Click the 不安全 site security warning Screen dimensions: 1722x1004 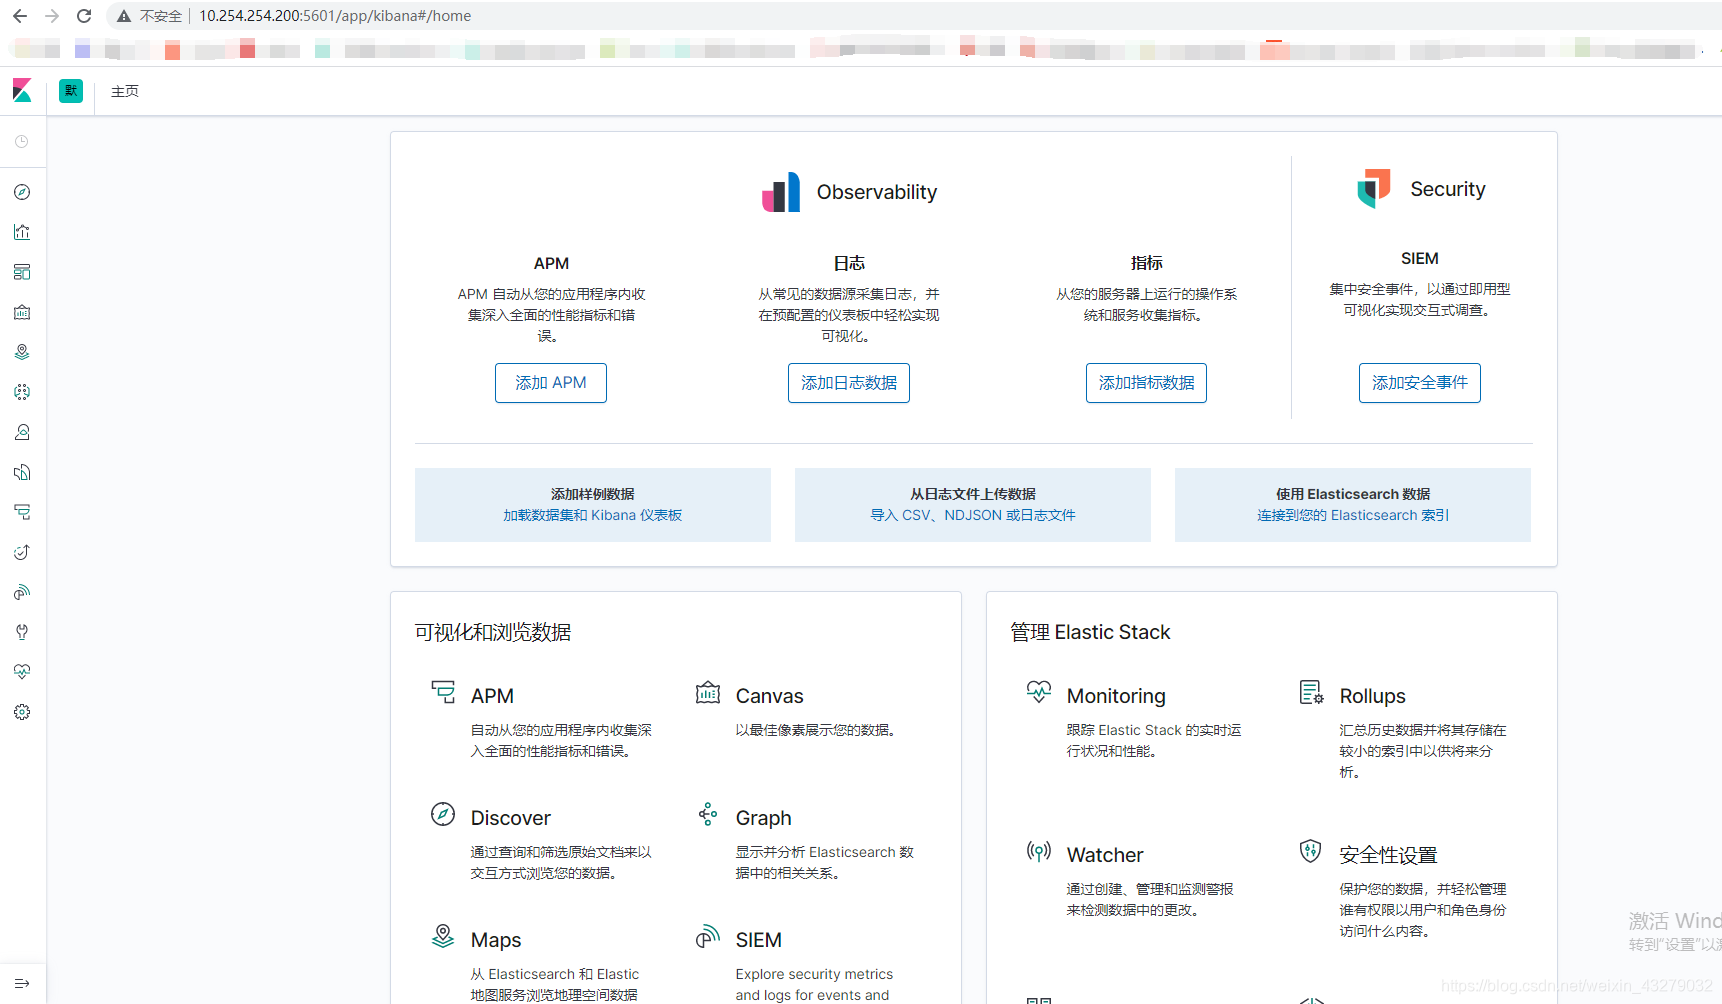(x=150, y=16)
